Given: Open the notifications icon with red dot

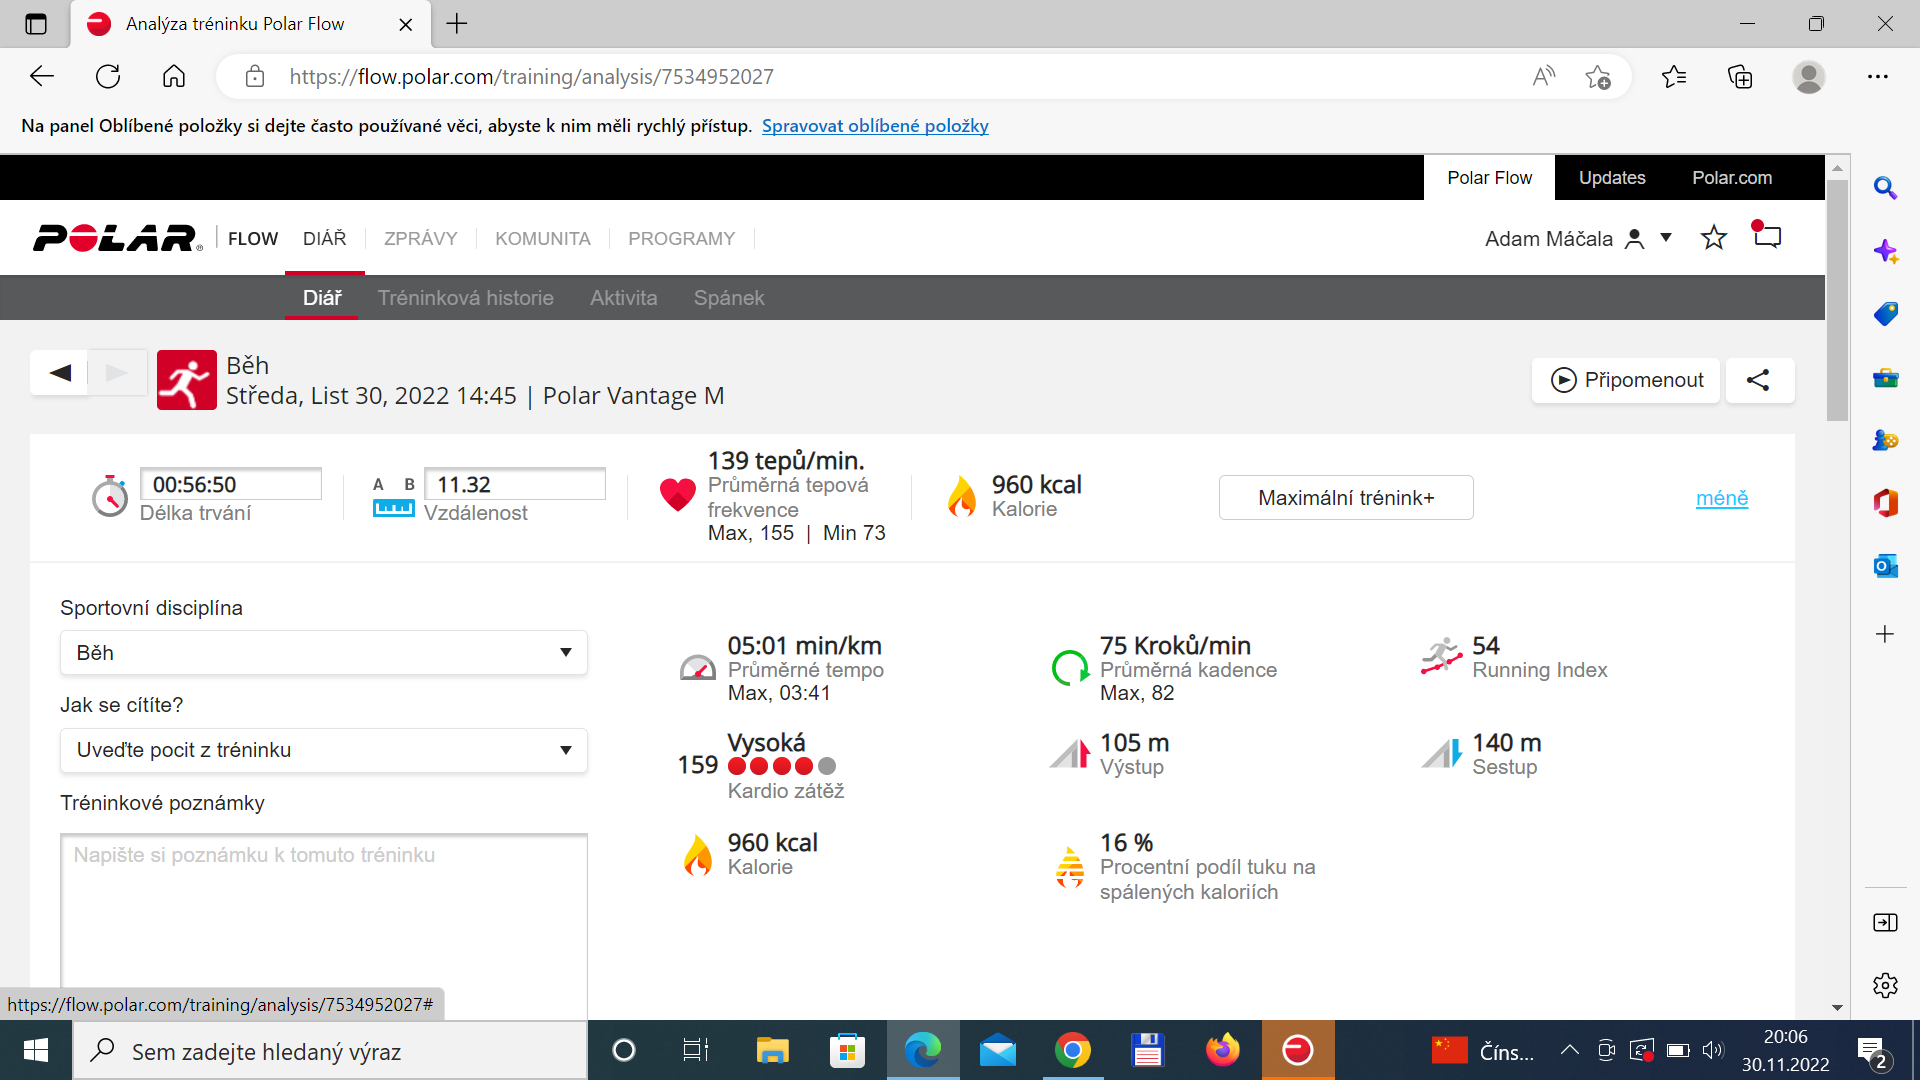Looking at the screenshot, I should pyautogui.click(x=1767, y=236).
